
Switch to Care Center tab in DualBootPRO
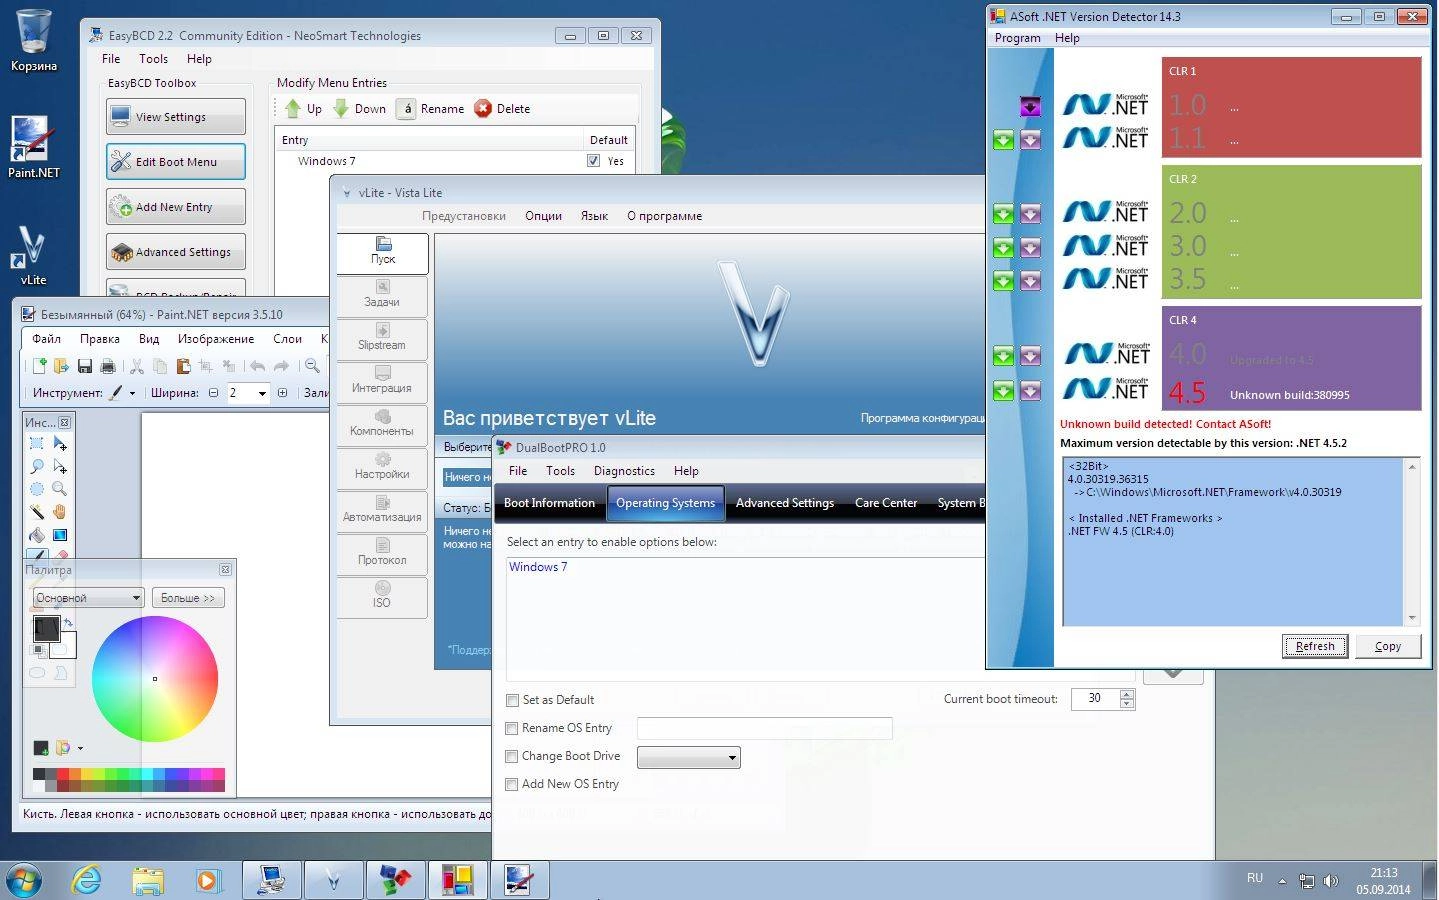[886, 503]
